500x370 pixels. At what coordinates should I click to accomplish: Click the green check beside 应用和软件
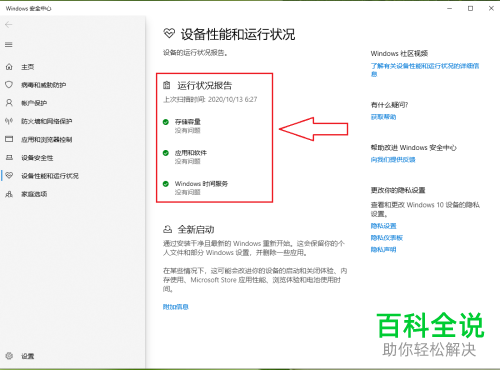click(x=166, y=153)
